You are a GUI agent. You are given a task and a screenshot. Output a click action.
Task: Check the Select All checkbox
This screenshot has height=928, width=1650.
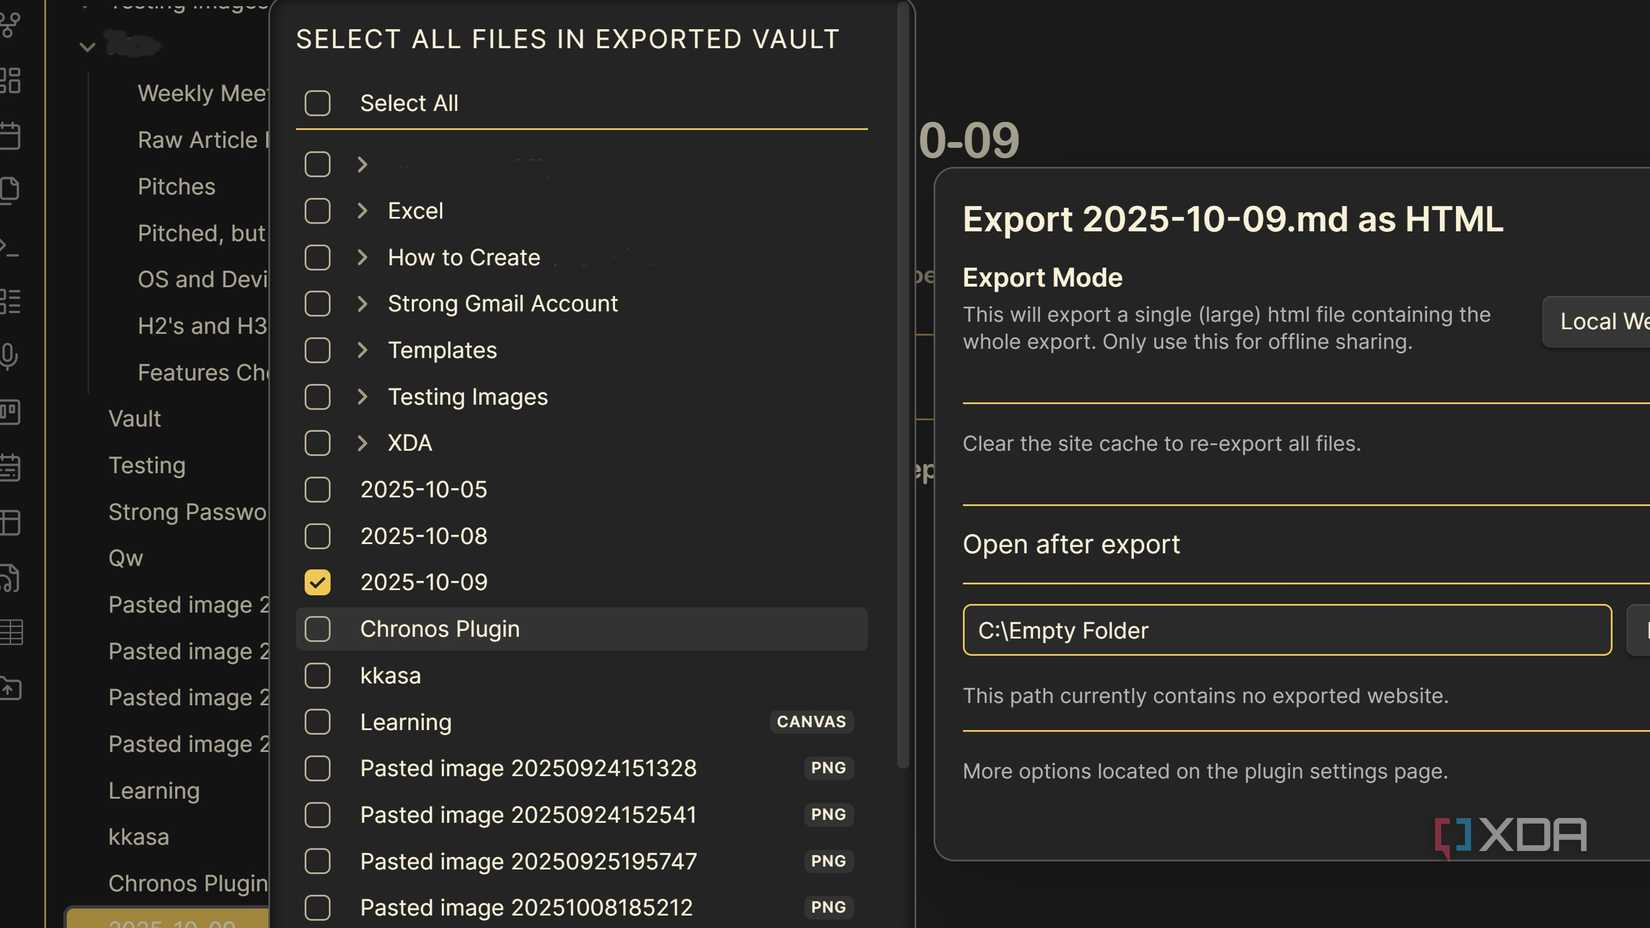click(x=317, y=103)
